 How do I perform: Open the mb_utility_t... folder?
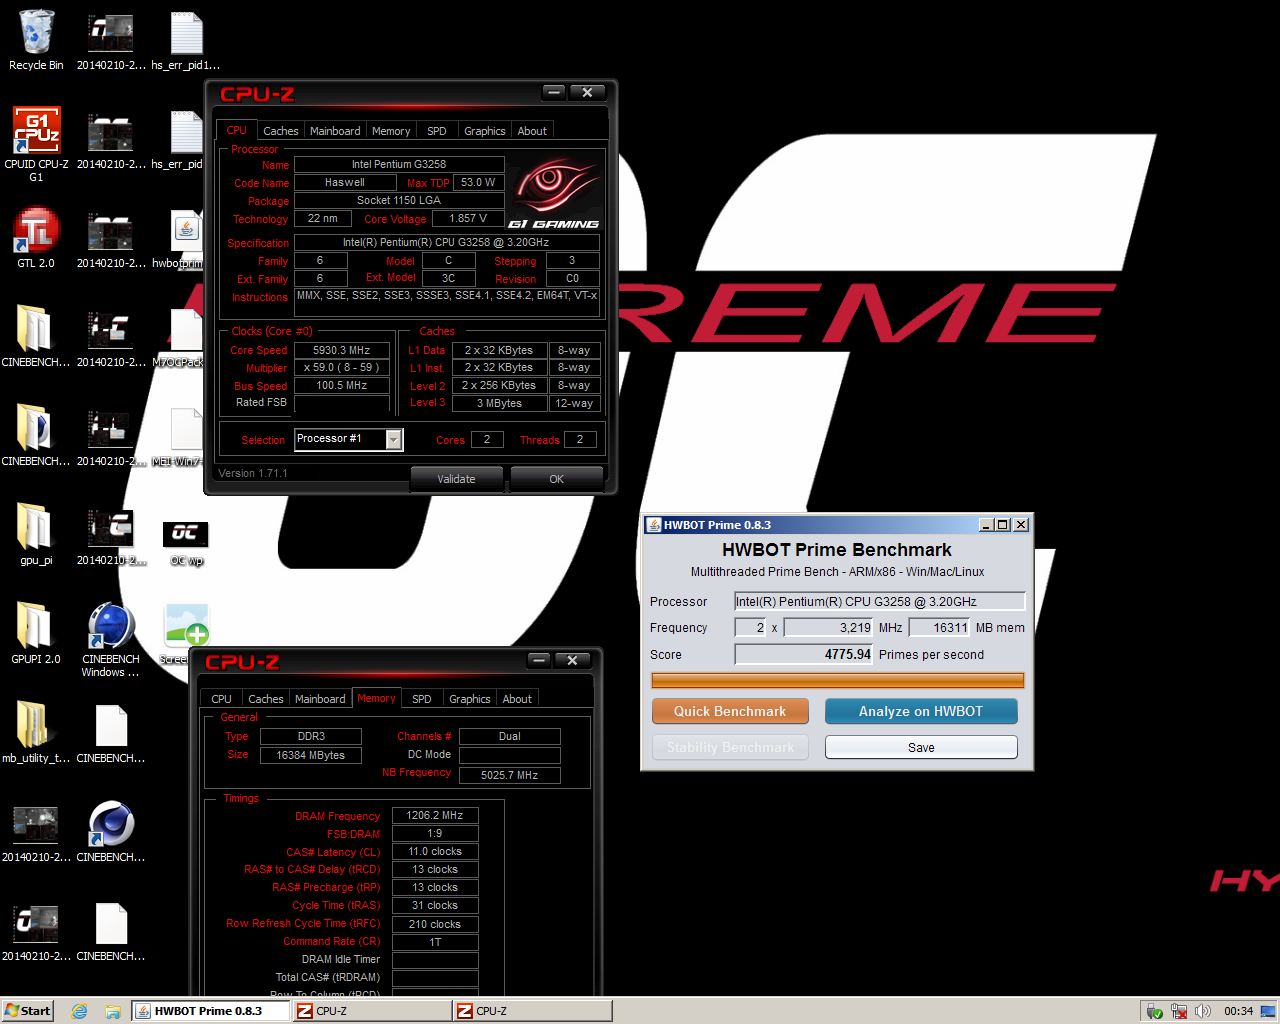(x=36, y=733)
